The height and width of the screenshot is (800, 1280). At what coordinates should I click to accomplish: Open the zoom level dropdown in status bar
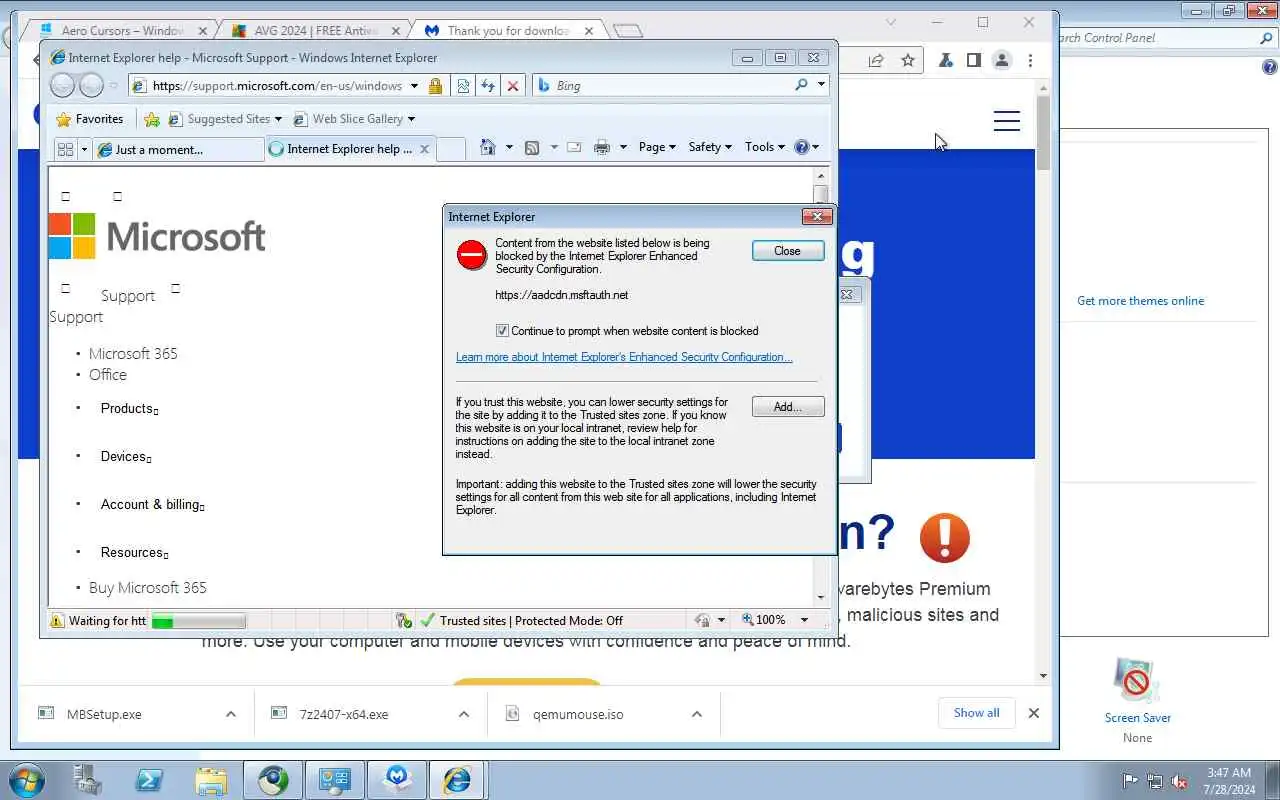(x=803, y=620)
